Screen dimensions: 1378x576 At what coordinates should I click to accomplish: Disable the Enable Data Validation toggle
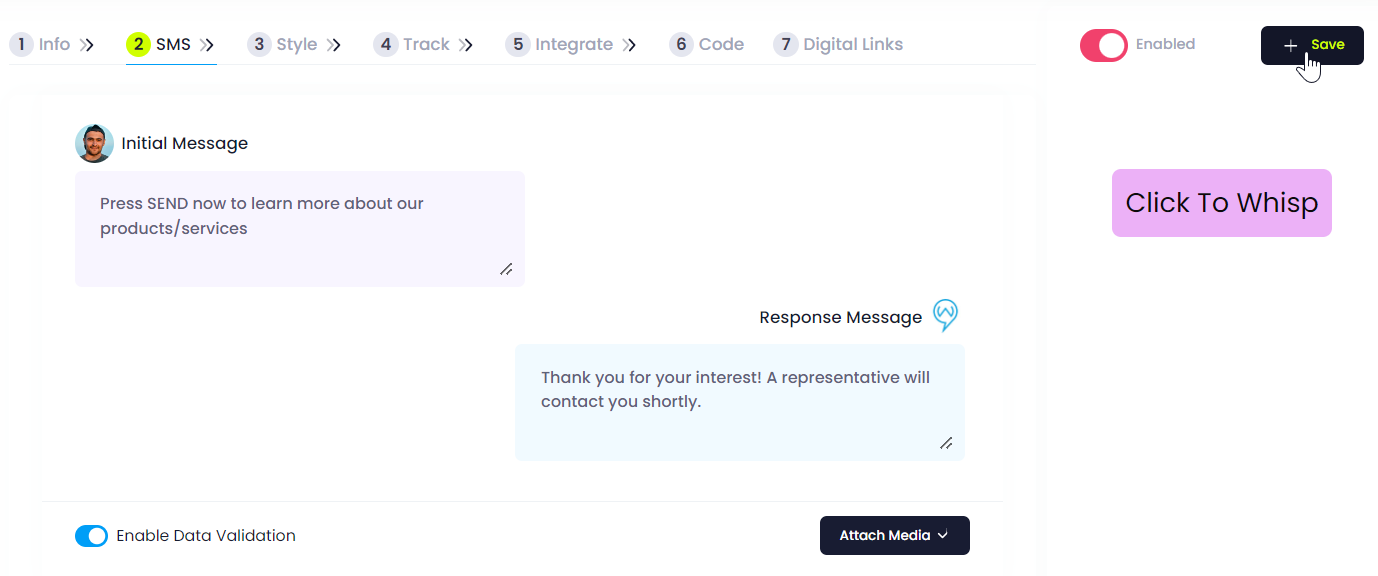(x=91, y=536)
